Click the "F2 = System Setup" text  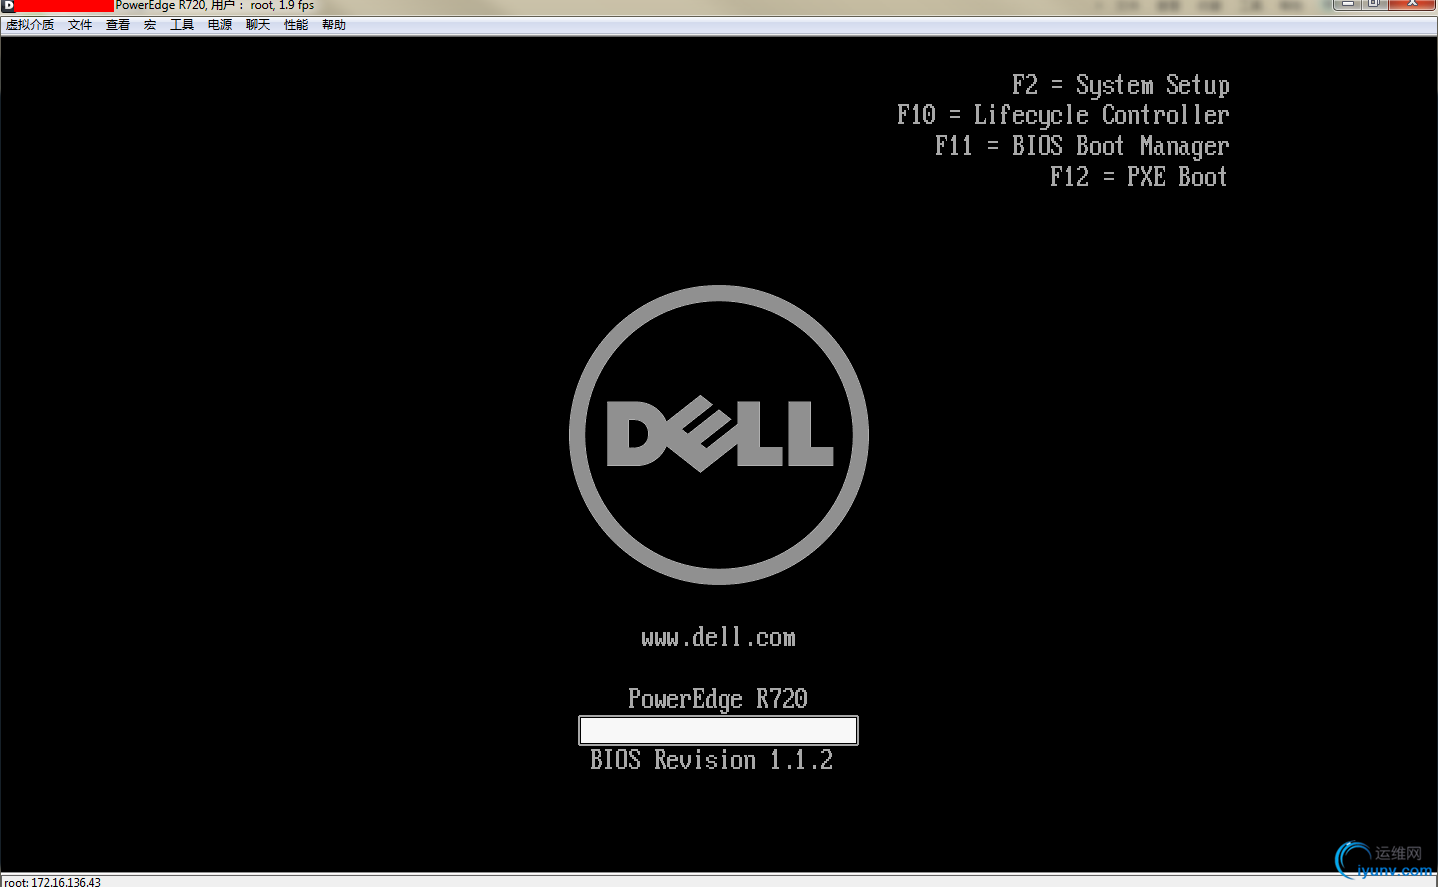tap(1120, 85)
